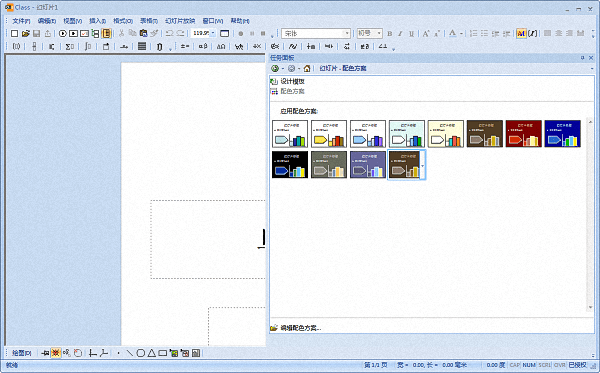Toggle the bracketed italic I button
The image size is (600, 373).
pyautogui.click(x=532, y=34)
